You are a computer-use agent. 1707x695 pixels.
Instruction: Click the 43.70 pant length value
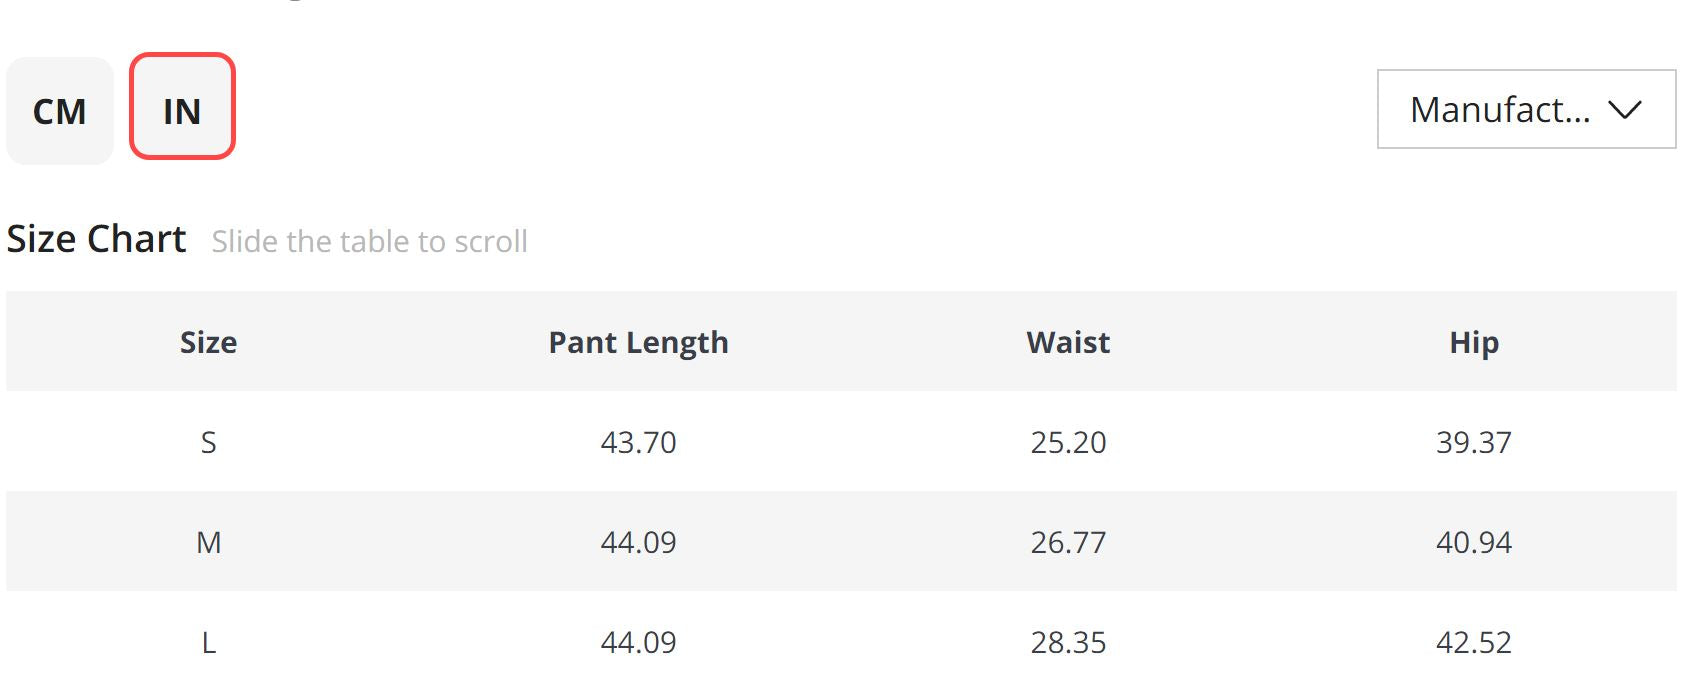point(638,442)
